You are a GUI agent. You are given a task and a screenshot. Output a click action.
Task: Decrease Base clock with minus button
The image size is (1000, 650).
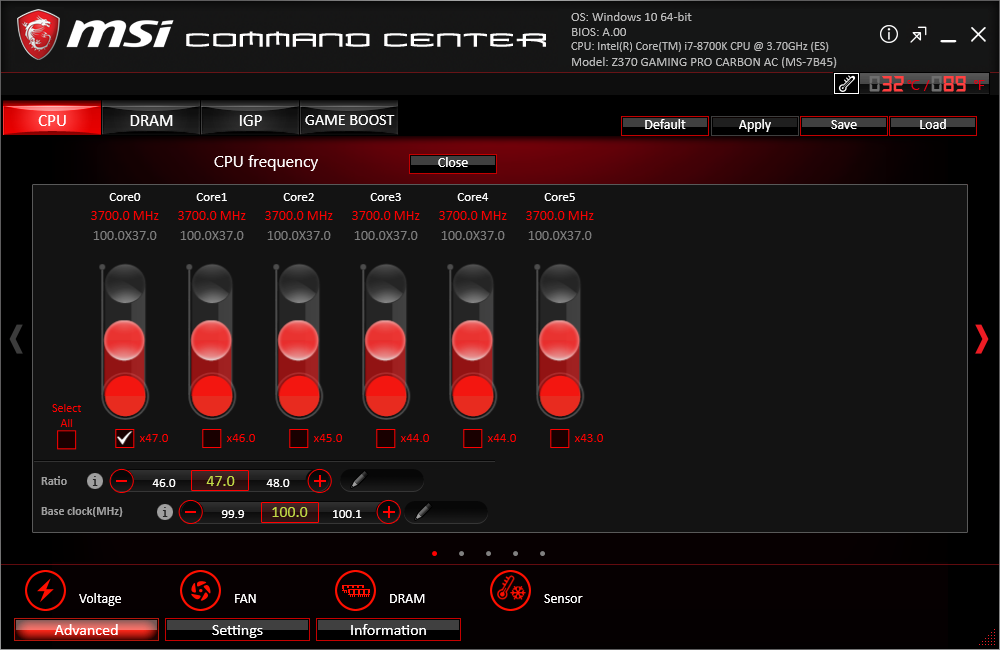pyautogui.click(x=191, y=512)
